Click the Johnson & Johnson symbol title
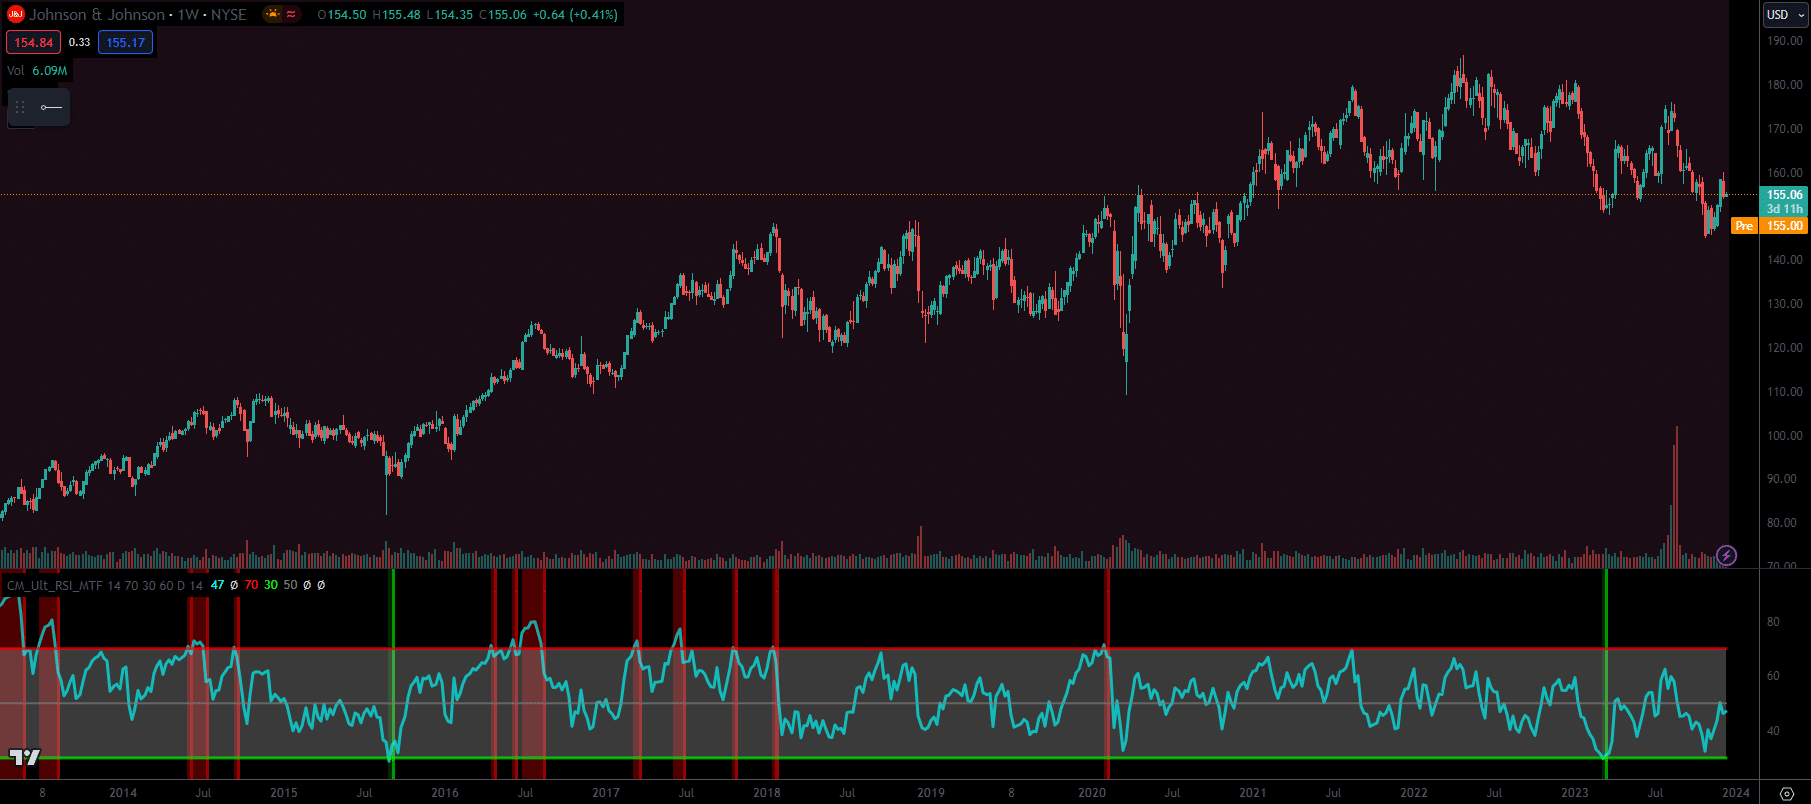Viewport: 1811px width, 804px height. tap(97, 14)
